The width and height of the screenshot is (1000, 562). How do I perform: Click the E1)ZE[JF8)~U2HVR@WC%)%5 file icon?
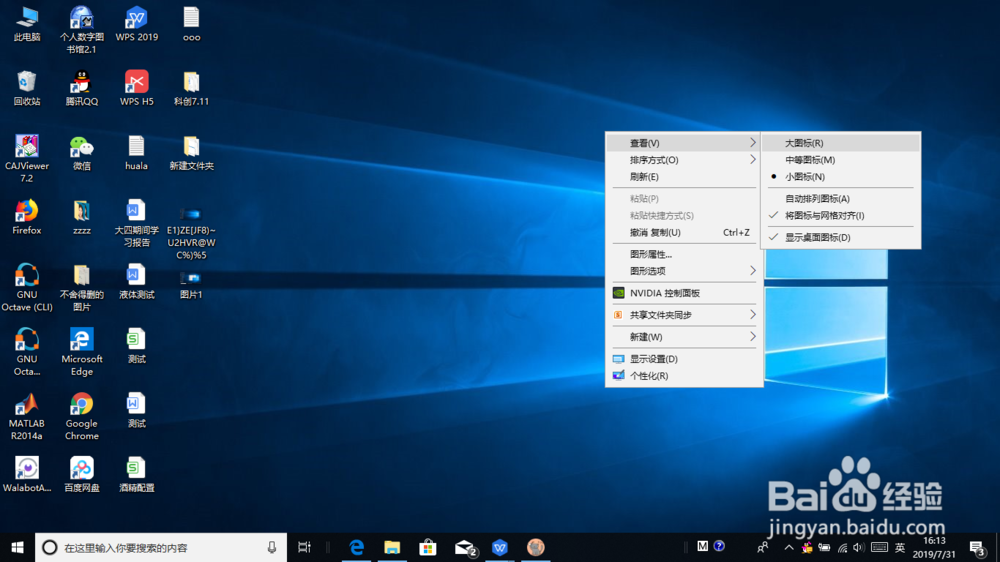tap(191, 233)
